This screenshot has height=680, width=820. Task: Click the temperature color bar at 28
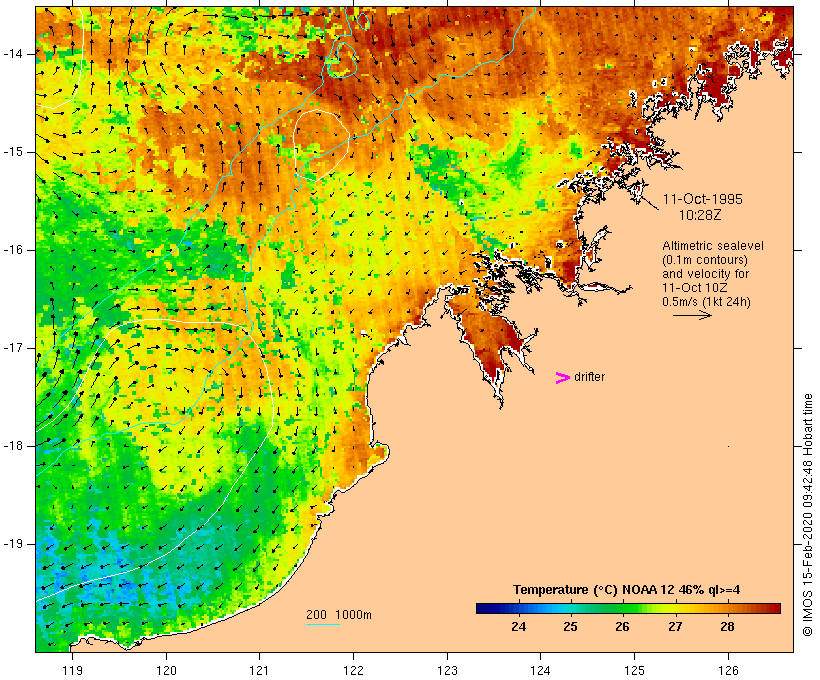[x=727, y=608]
